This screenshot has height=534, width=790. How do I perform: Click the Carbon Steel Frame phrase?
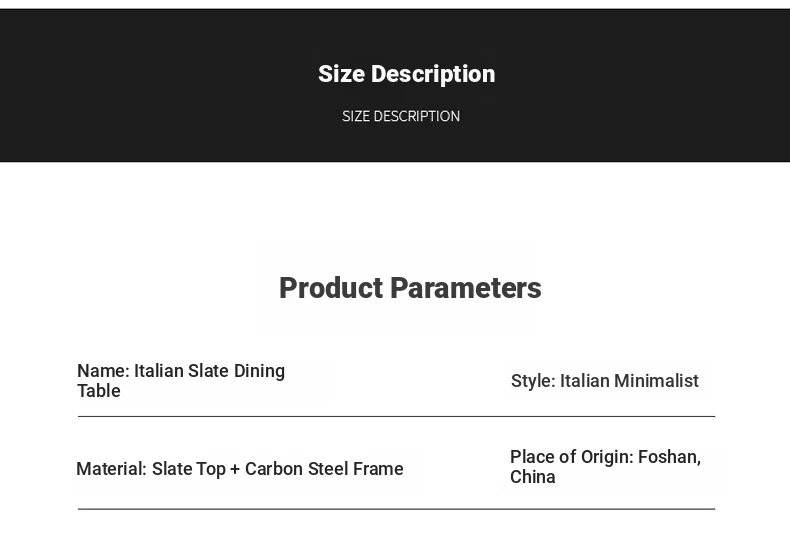[x=324, y=469]
